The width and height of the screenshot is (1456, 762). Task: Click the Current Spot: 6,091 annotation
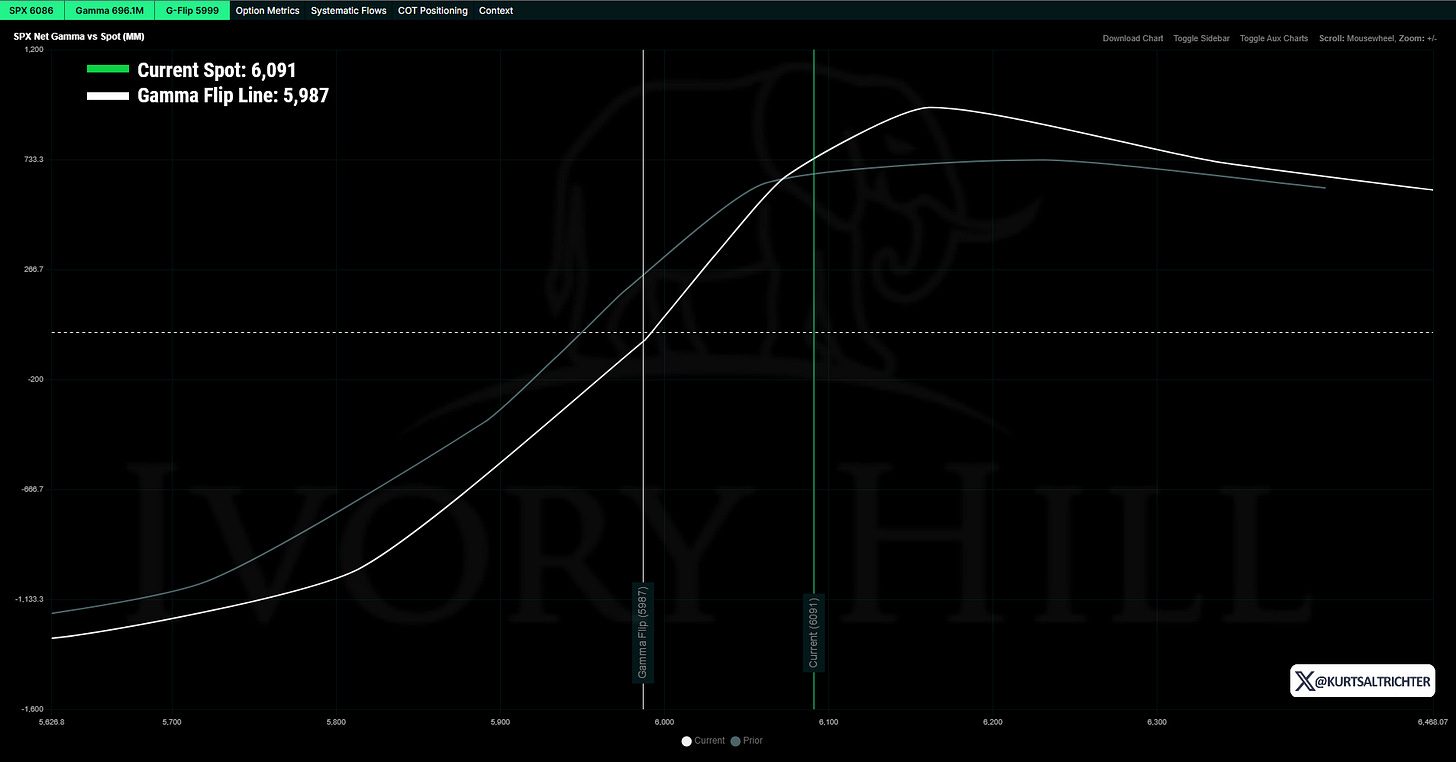[x=217, y=70]
